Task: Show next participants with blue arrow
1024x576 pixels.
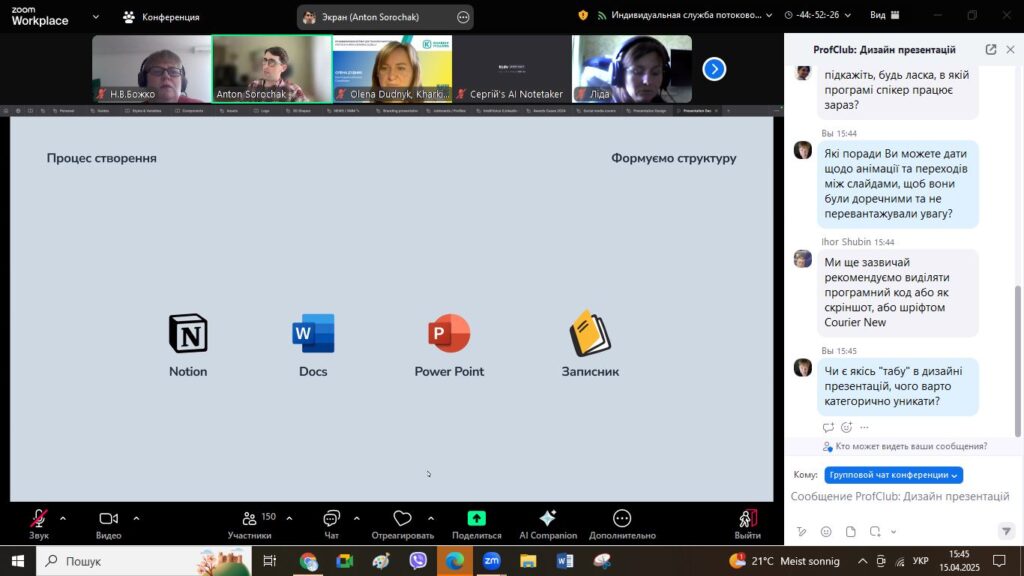Action: pos(714,69)
